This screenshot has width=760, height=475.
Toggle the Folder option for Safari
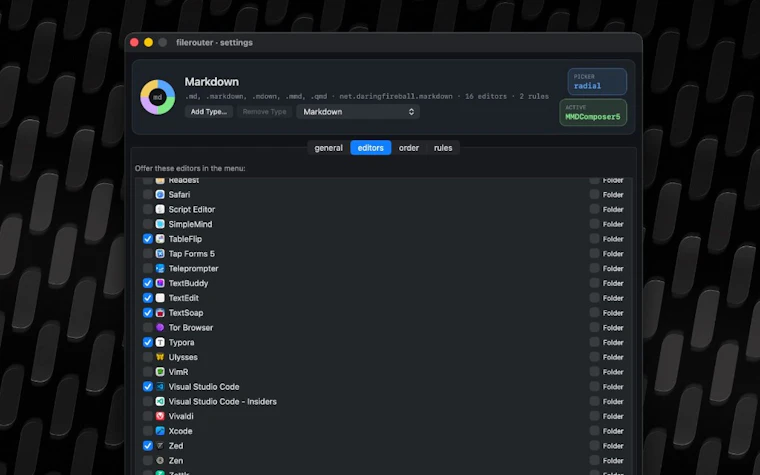click(594, 194)
